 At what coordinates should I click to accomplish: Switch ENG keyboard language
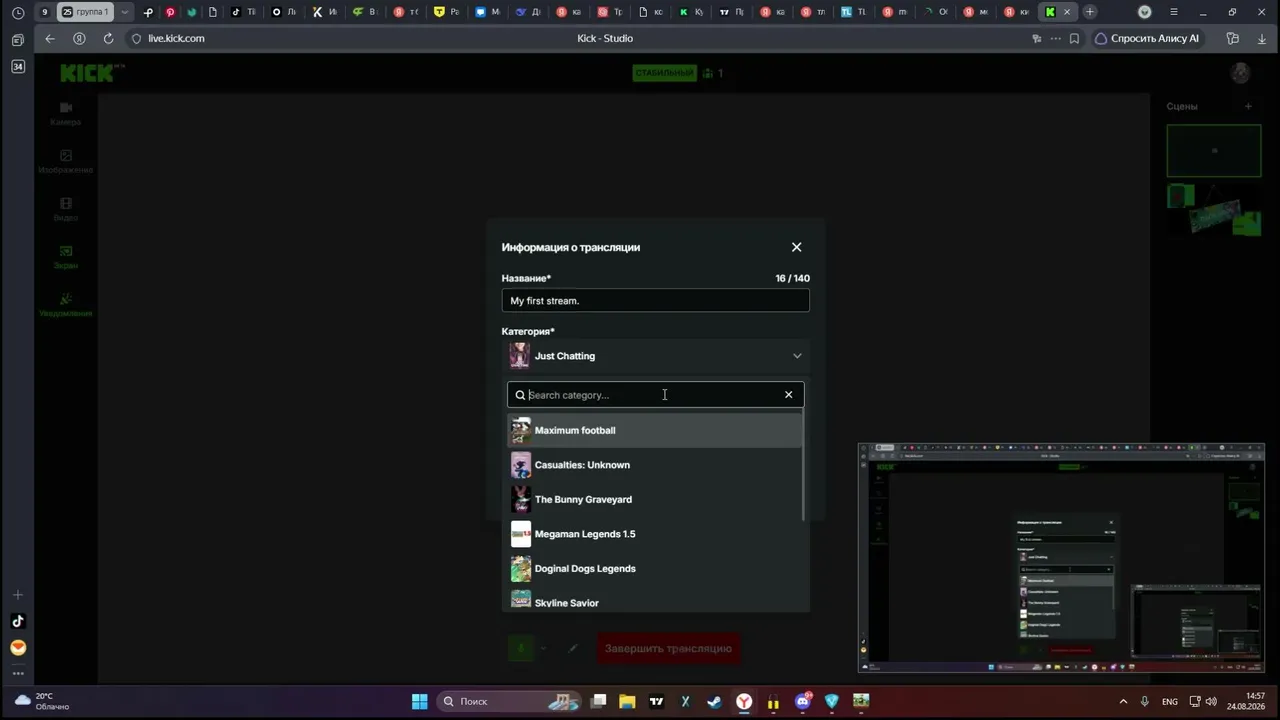tap(1169, 702)
